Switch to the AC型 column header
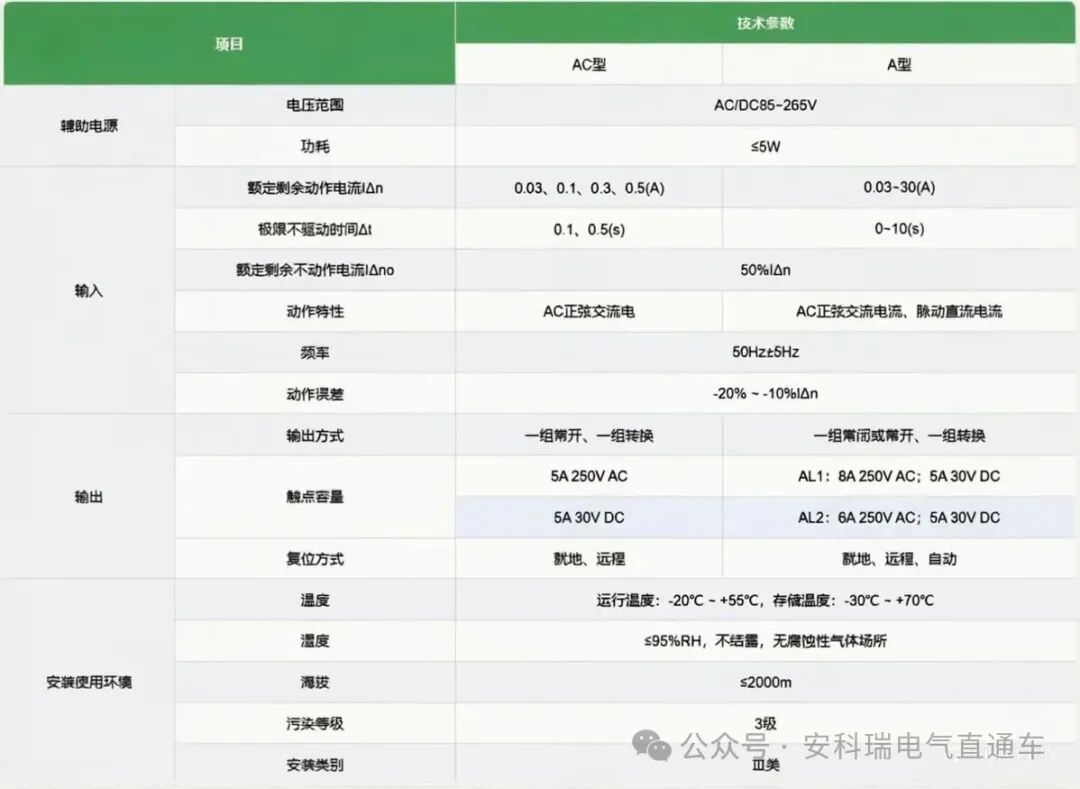This screenshot has height=789, width=1080. point(588,64)
